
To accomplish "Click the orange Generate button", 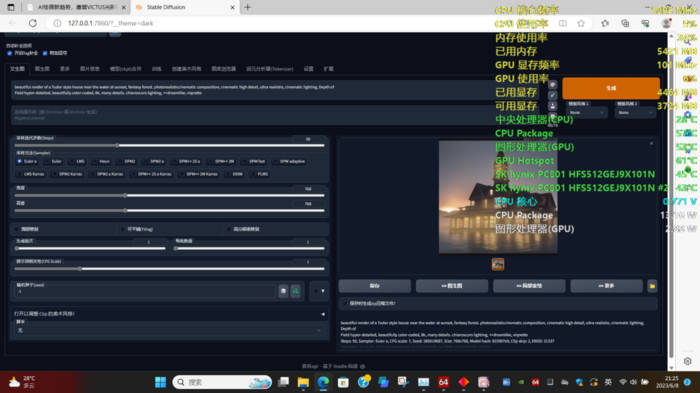I will point(611,88).
